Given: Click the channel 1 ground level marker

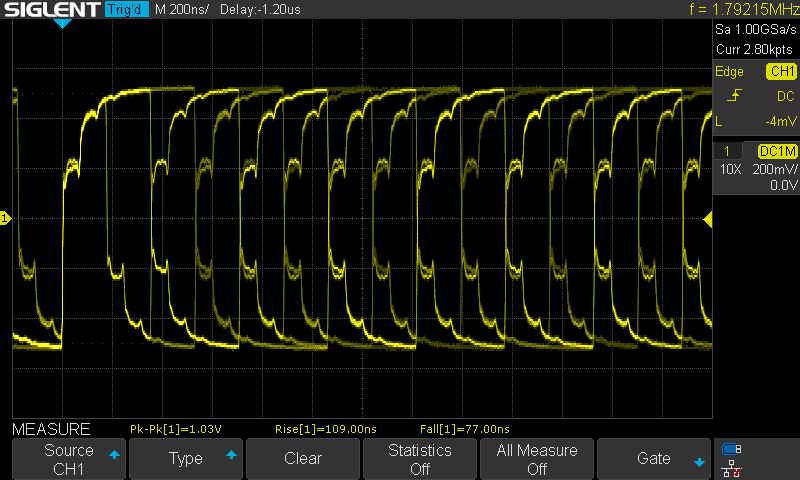Looking at the screenshot, I should (5, 218).
